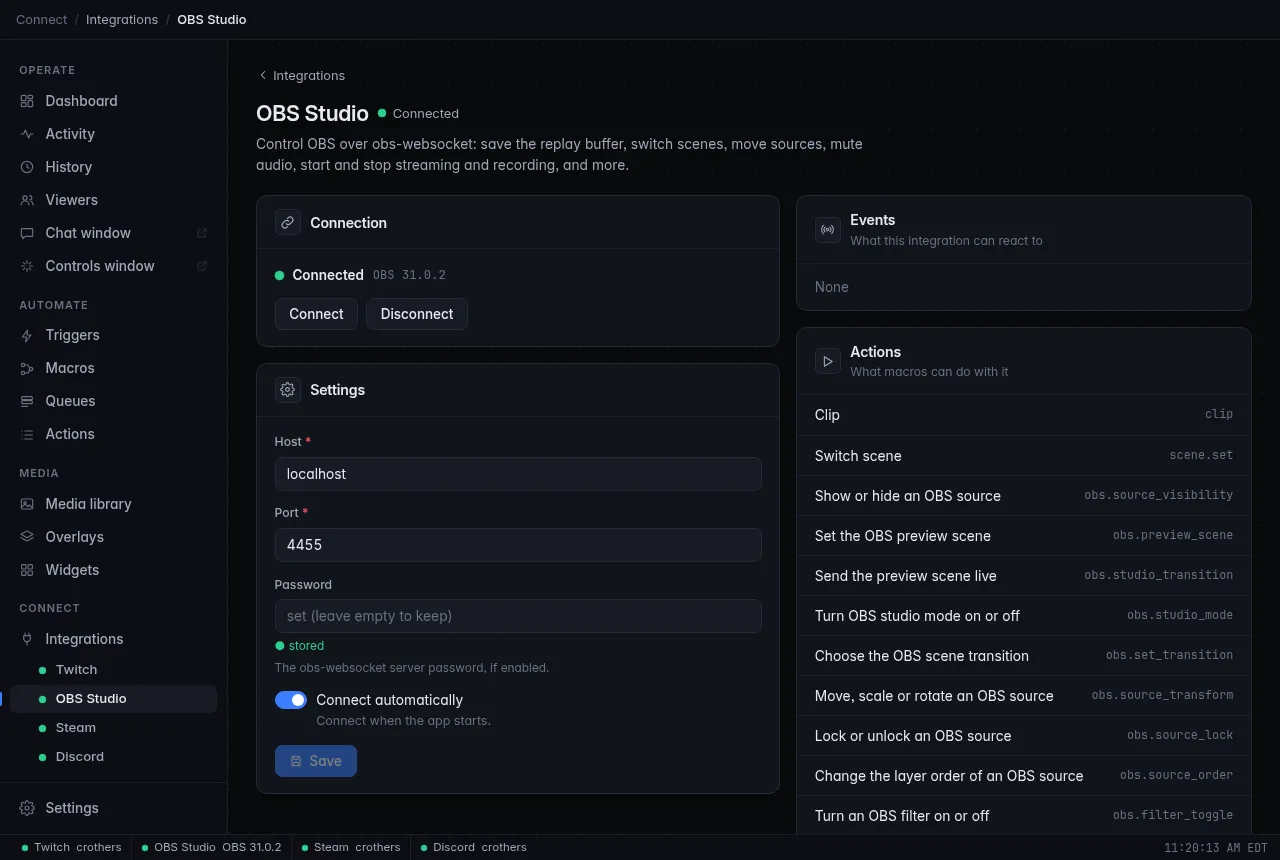Select the Switch scene action row
The height and width of the screenshot is (860, 1280).
tap(1024, 455)
